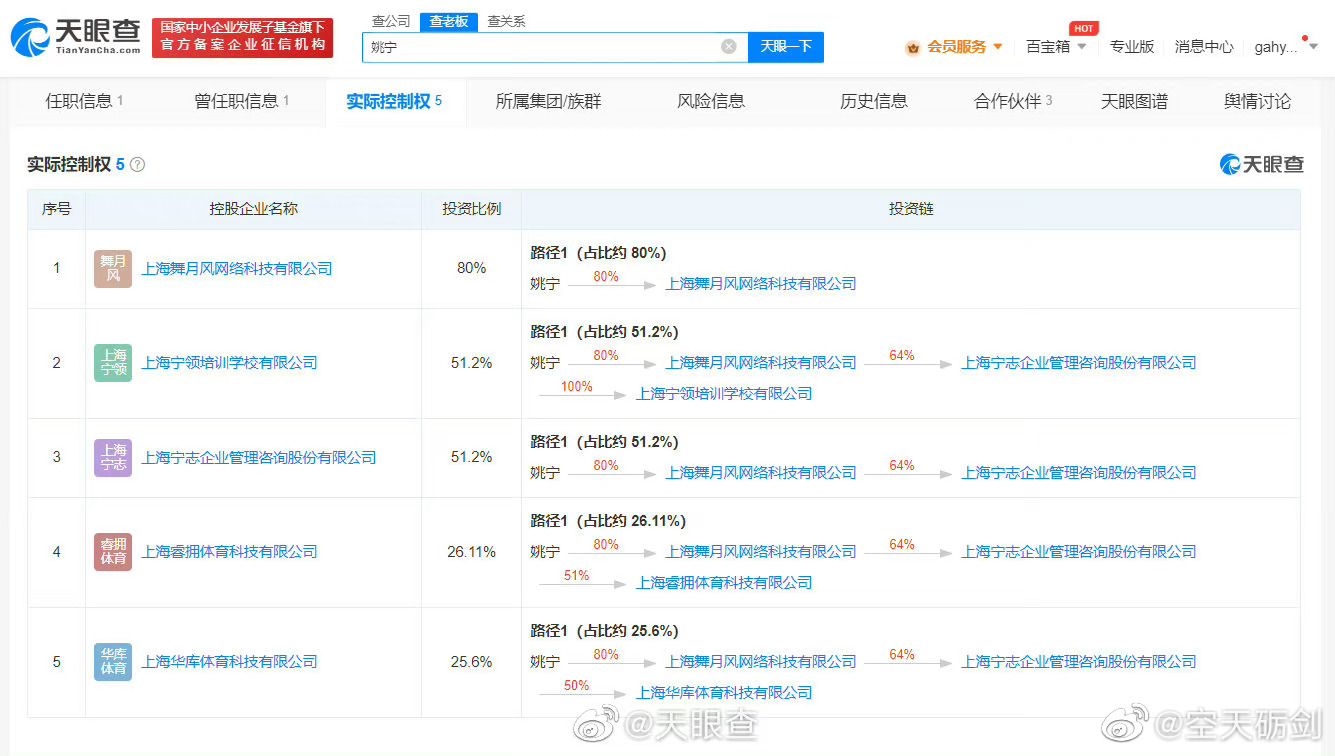Click the 投资比例 column header

pos(471,210)
